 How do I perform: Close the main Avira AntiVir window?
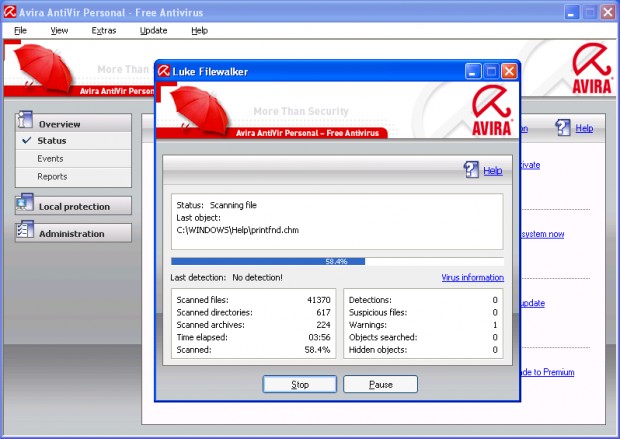tap(608, 12)
